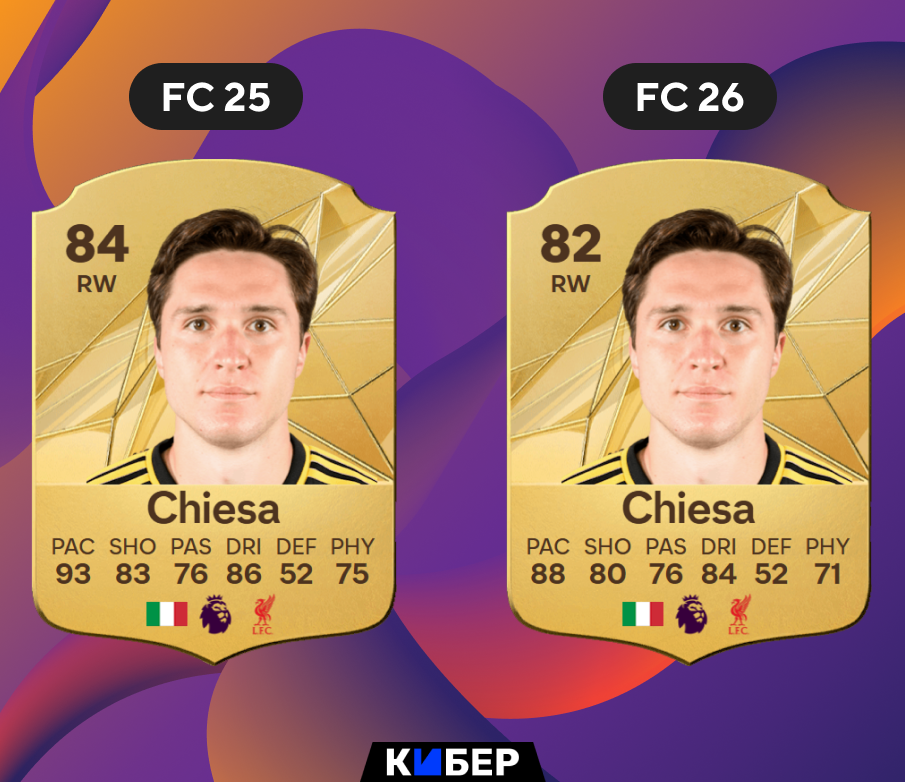
Task: Click the RW position on FC 26 card
Action: click(571, 284)
